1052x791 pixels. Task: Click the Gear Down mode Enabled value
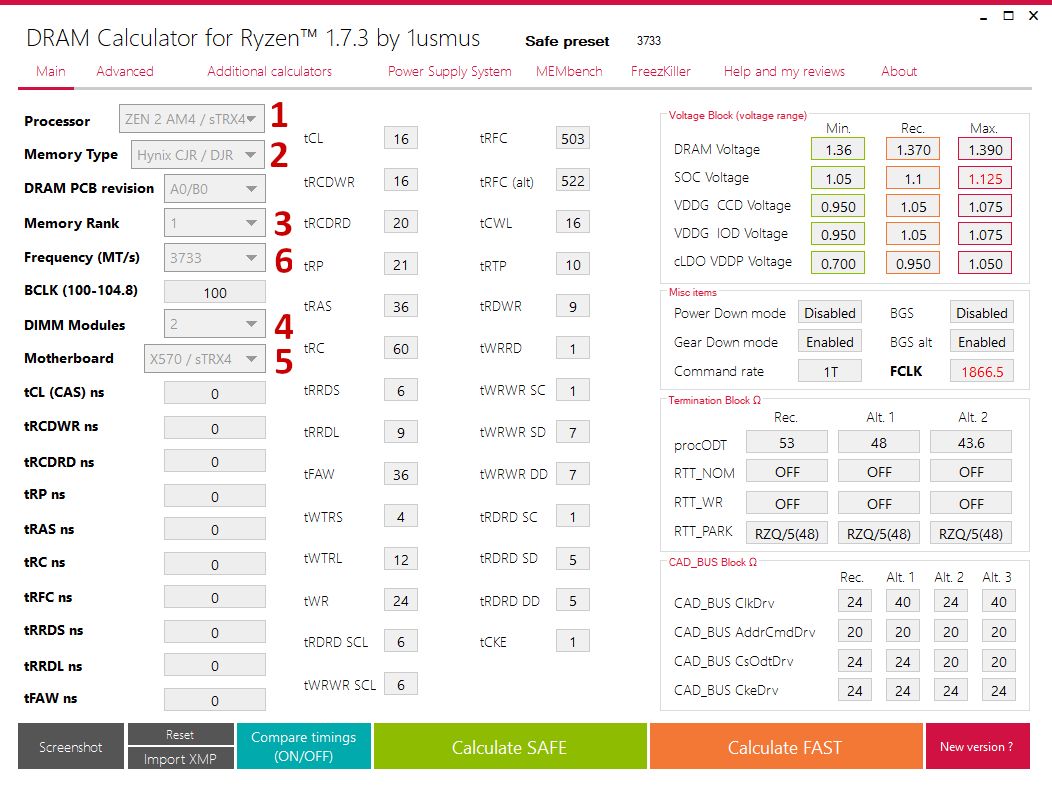(x=830, y=342)
